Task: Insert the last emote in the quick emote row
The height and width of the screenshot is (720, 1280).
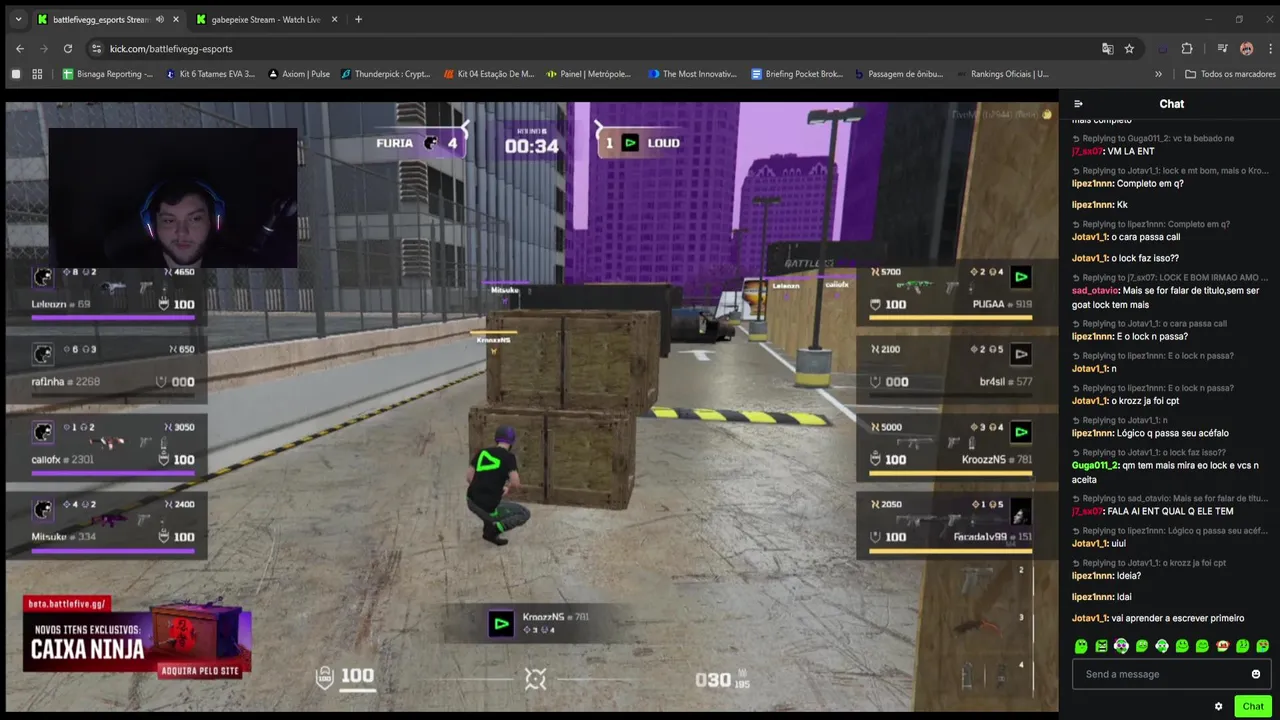Action: [1262, 646]
